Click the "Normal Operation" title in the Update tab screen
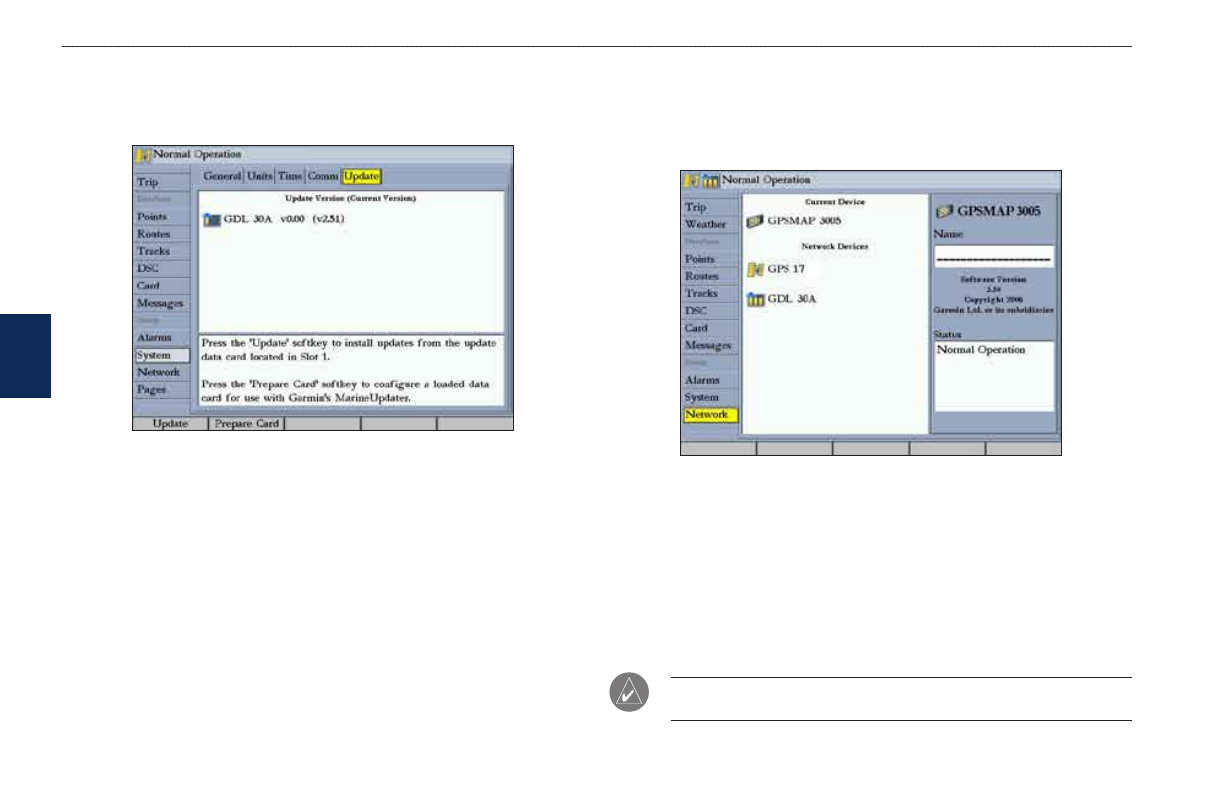 [x=198, y=154]
